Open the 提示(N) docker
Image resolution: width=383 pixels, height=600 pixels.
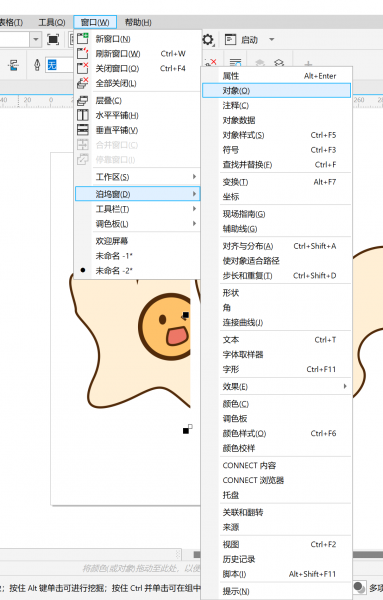(x=276, y=591)
